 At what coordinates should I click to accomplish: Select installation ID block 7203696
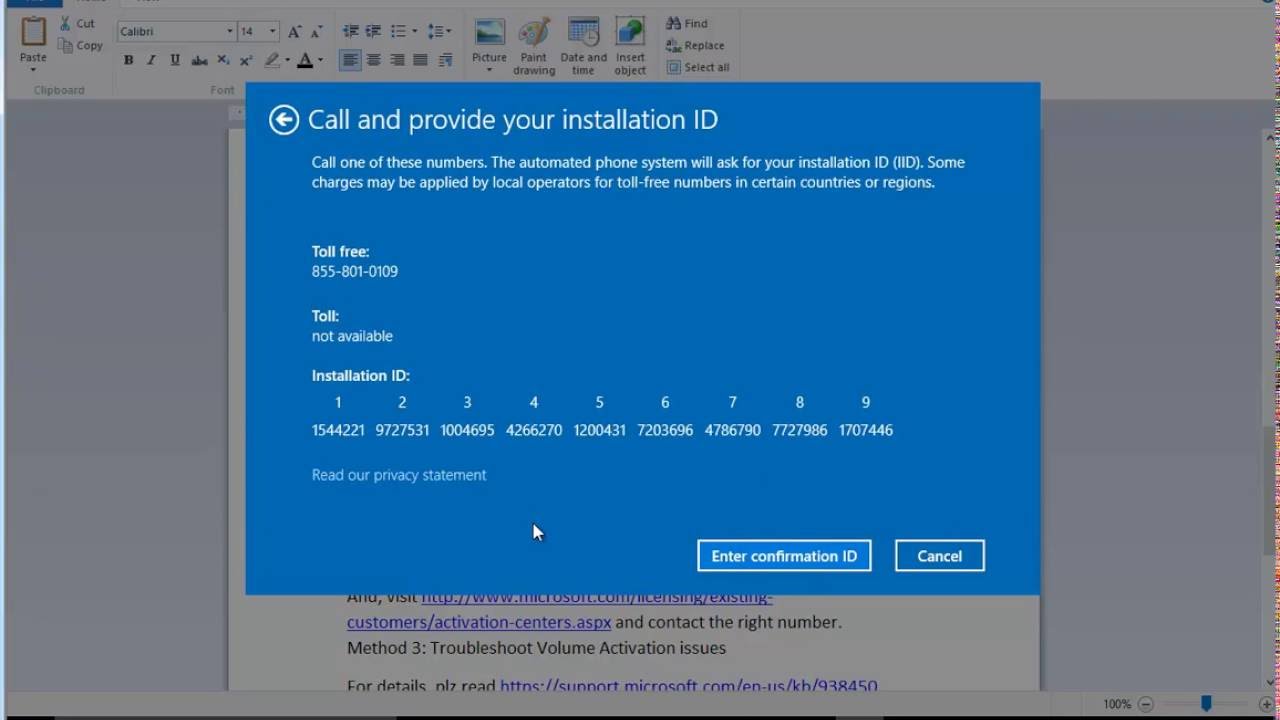click(665, 430)
